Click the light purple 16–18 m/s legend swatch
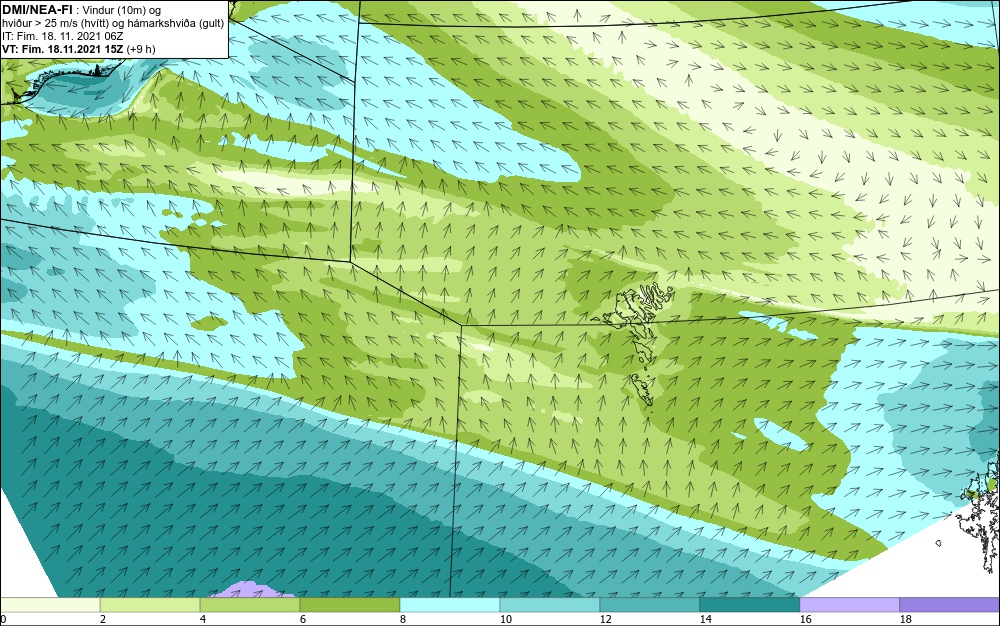1000x626 pixels. 849,604
